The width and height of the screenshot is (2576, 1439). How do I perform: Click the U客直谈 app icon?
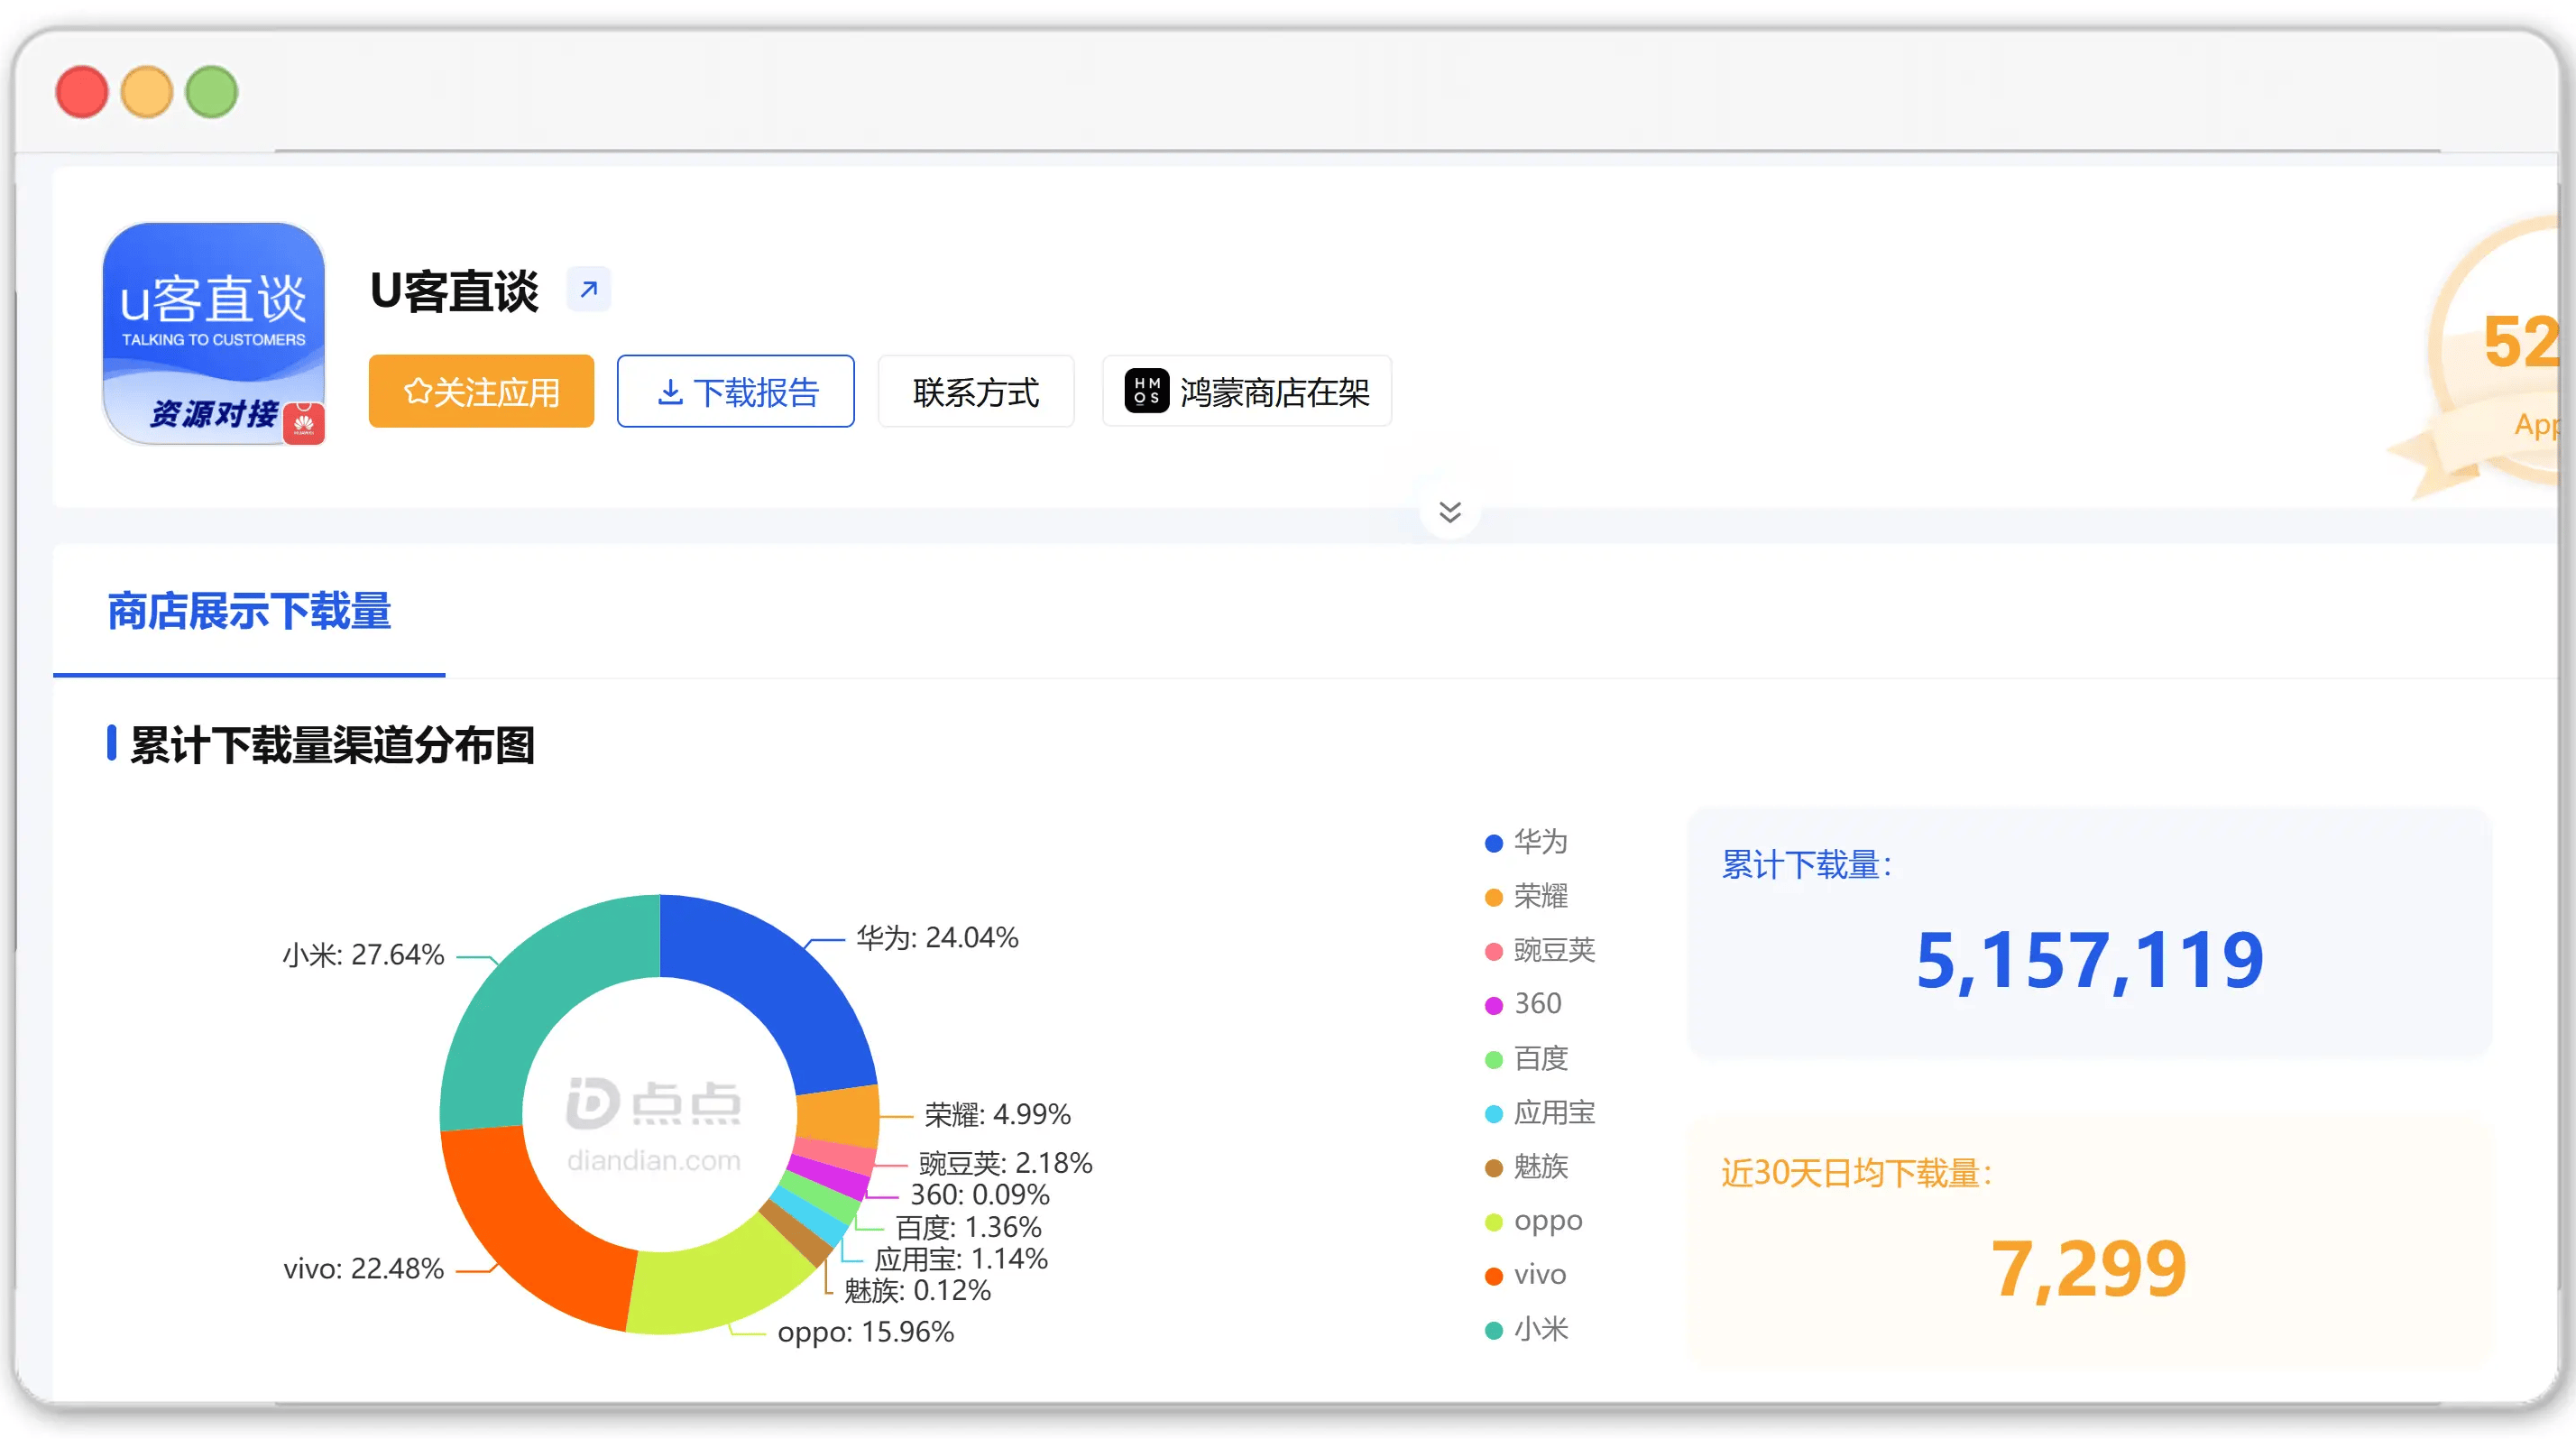click(x=214, y=333)
